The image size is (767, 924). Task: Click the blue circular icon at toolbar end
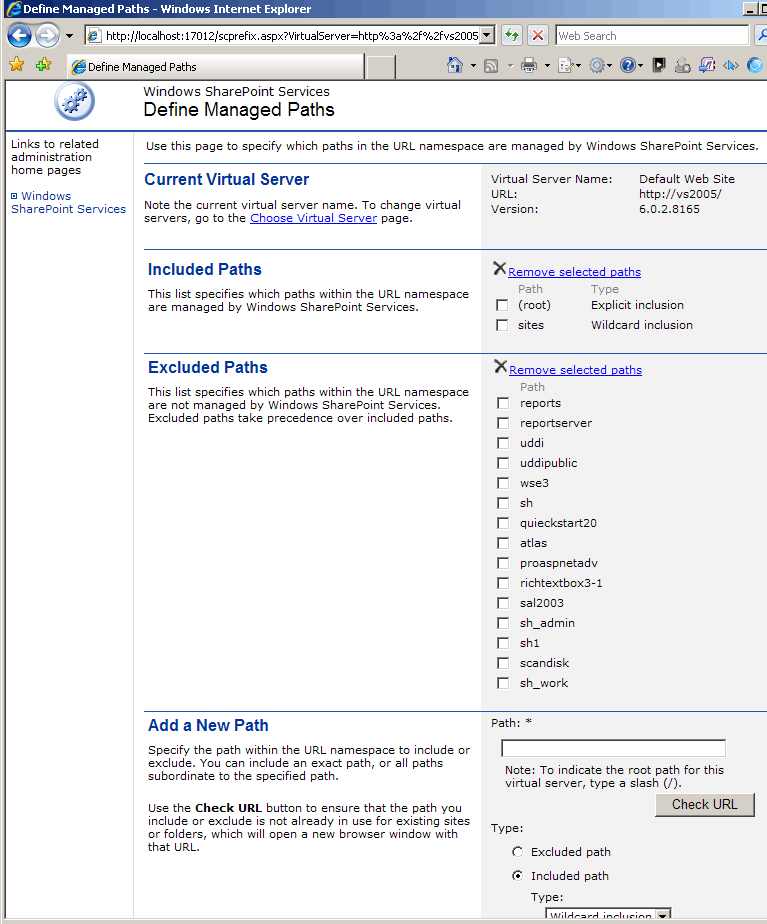pos(756,65)
